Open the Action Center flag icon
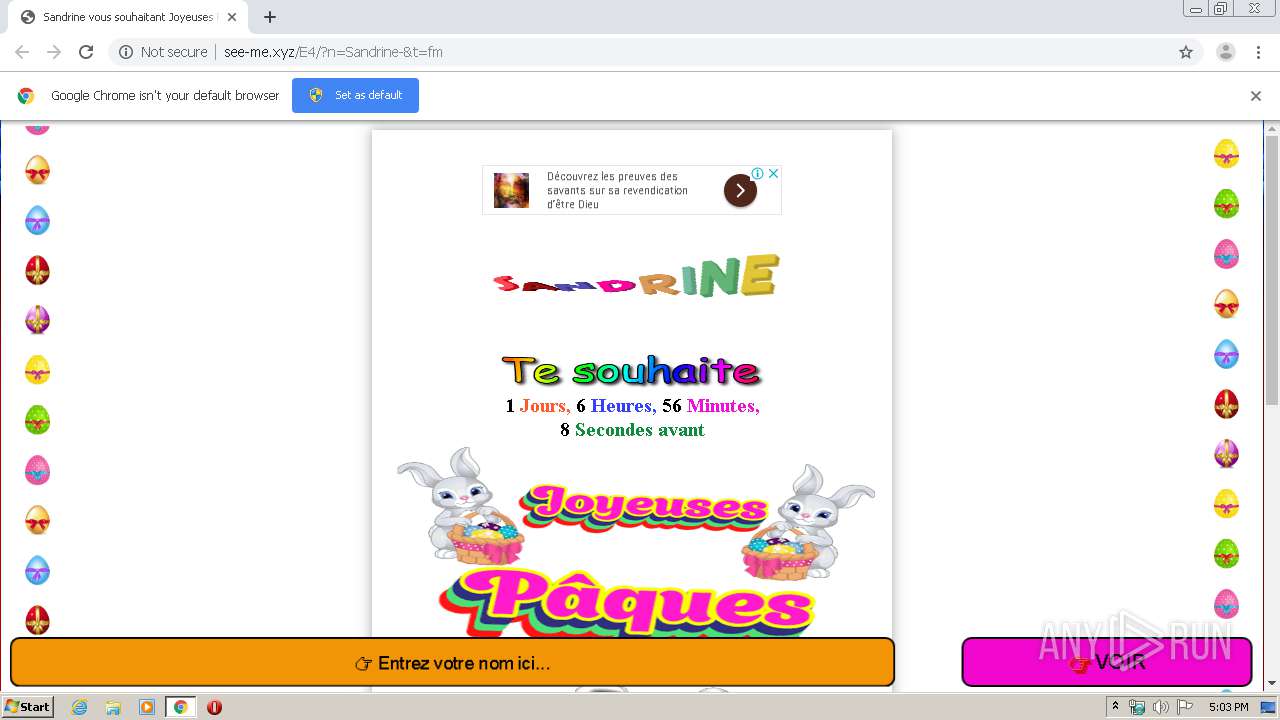The width and height of the screenshot is (1280, 720). [1185, 707]
